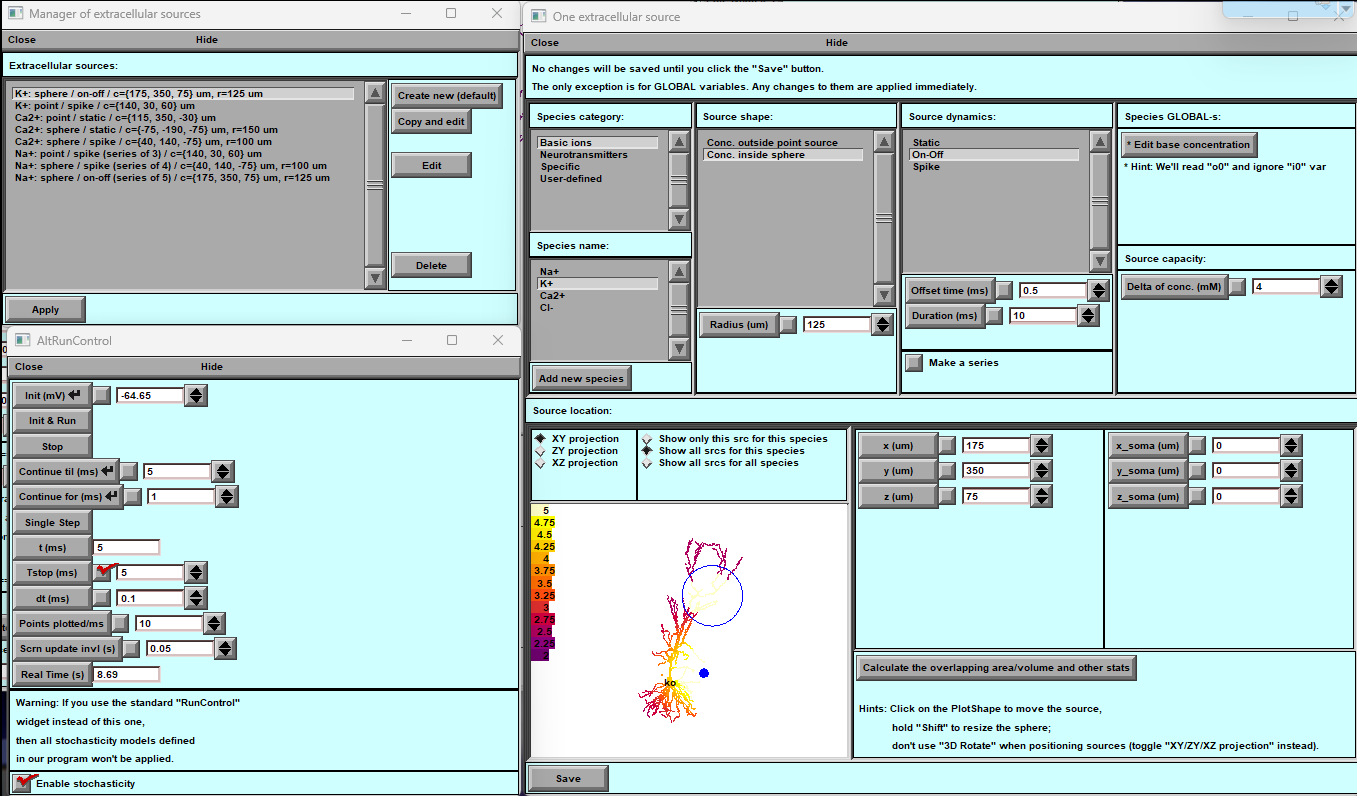This screenshot has width=1357, height=796.
Task: Pick Ca2+ in Species name list
Action: pyautogui.click(x=552, y=296)
